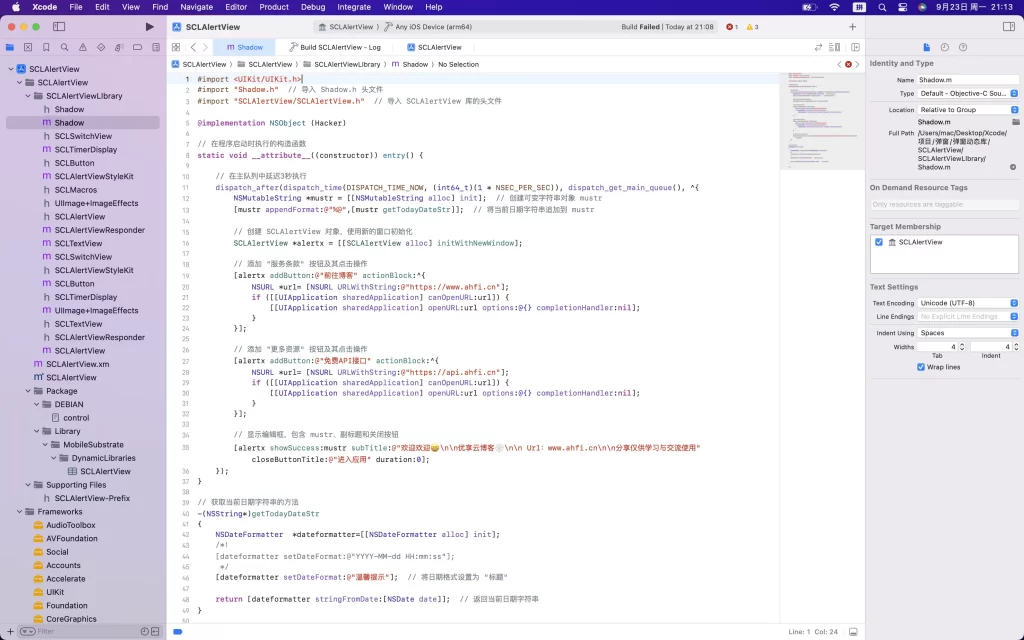Open the Indent Using dropdown
Image resolution: width=1024 pixels, height=640 pixels.
coord(968,333)
